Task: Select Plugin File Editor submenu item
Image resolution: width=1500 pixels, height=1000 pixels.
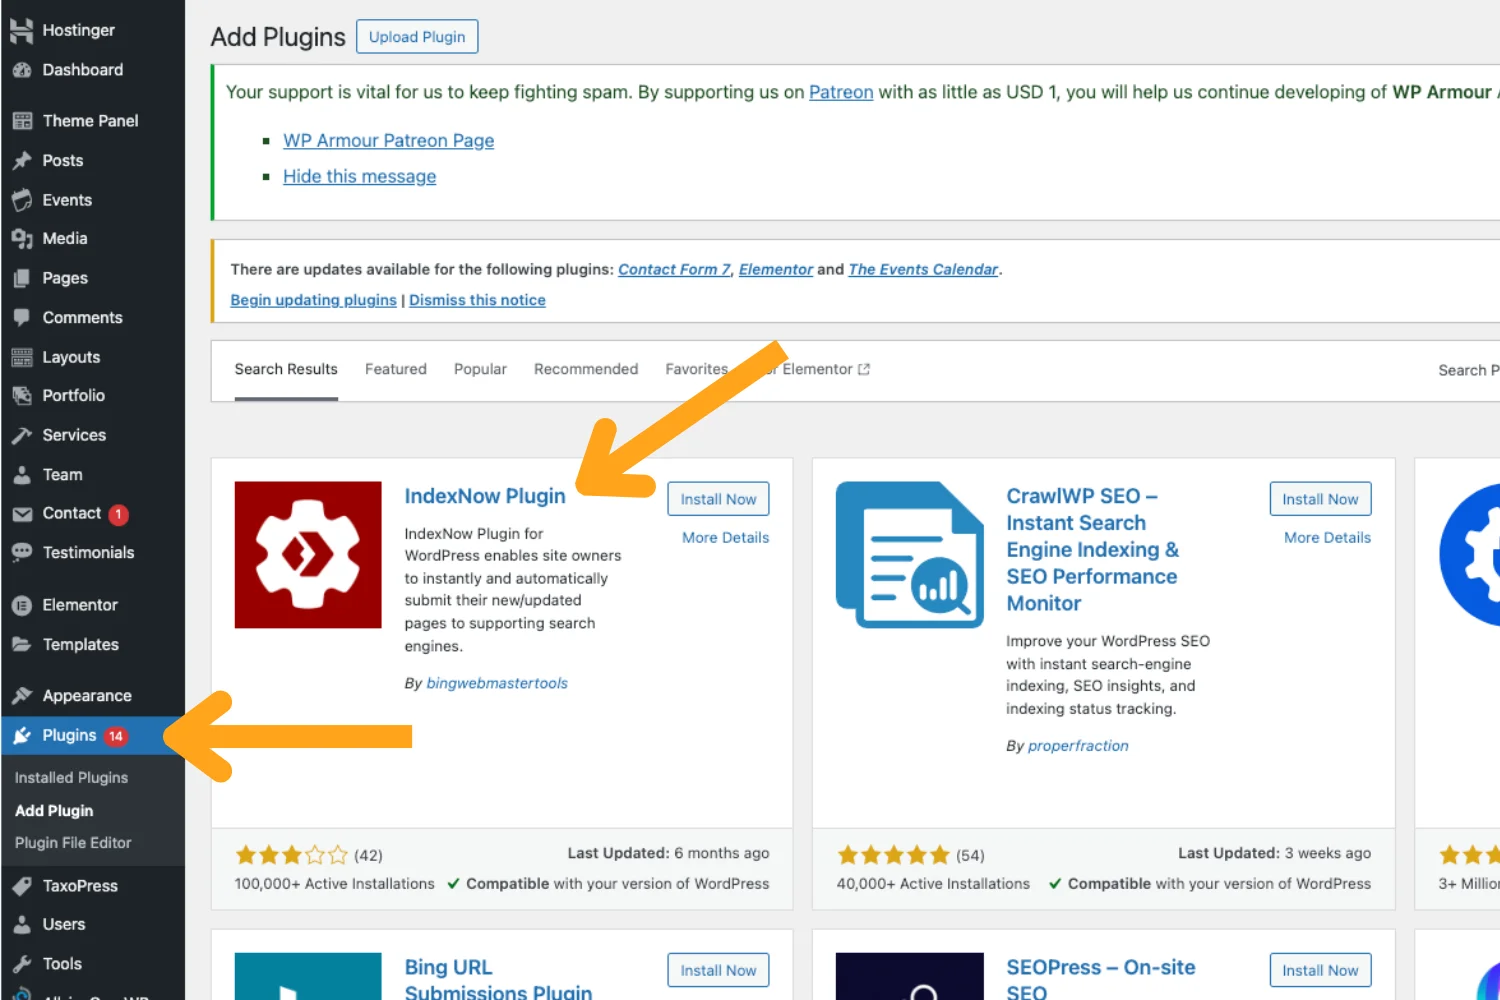Action: 72,842
